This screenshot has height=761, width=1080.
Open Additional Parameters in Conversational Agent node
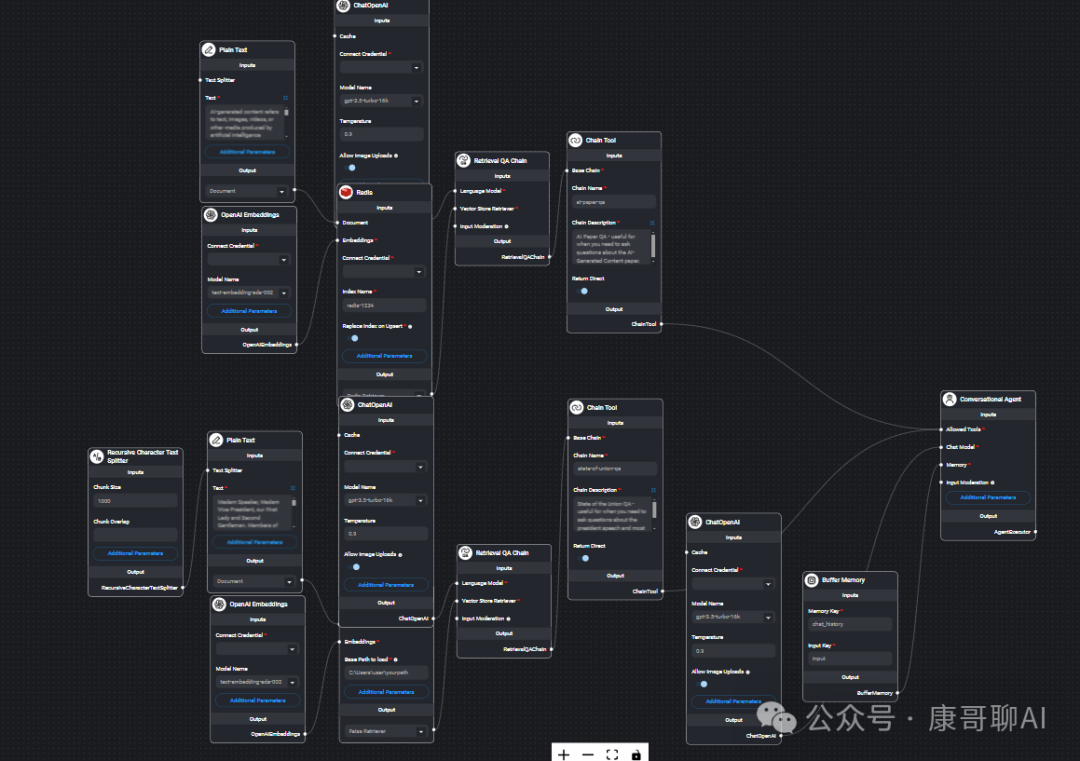(x=988, y=497)
